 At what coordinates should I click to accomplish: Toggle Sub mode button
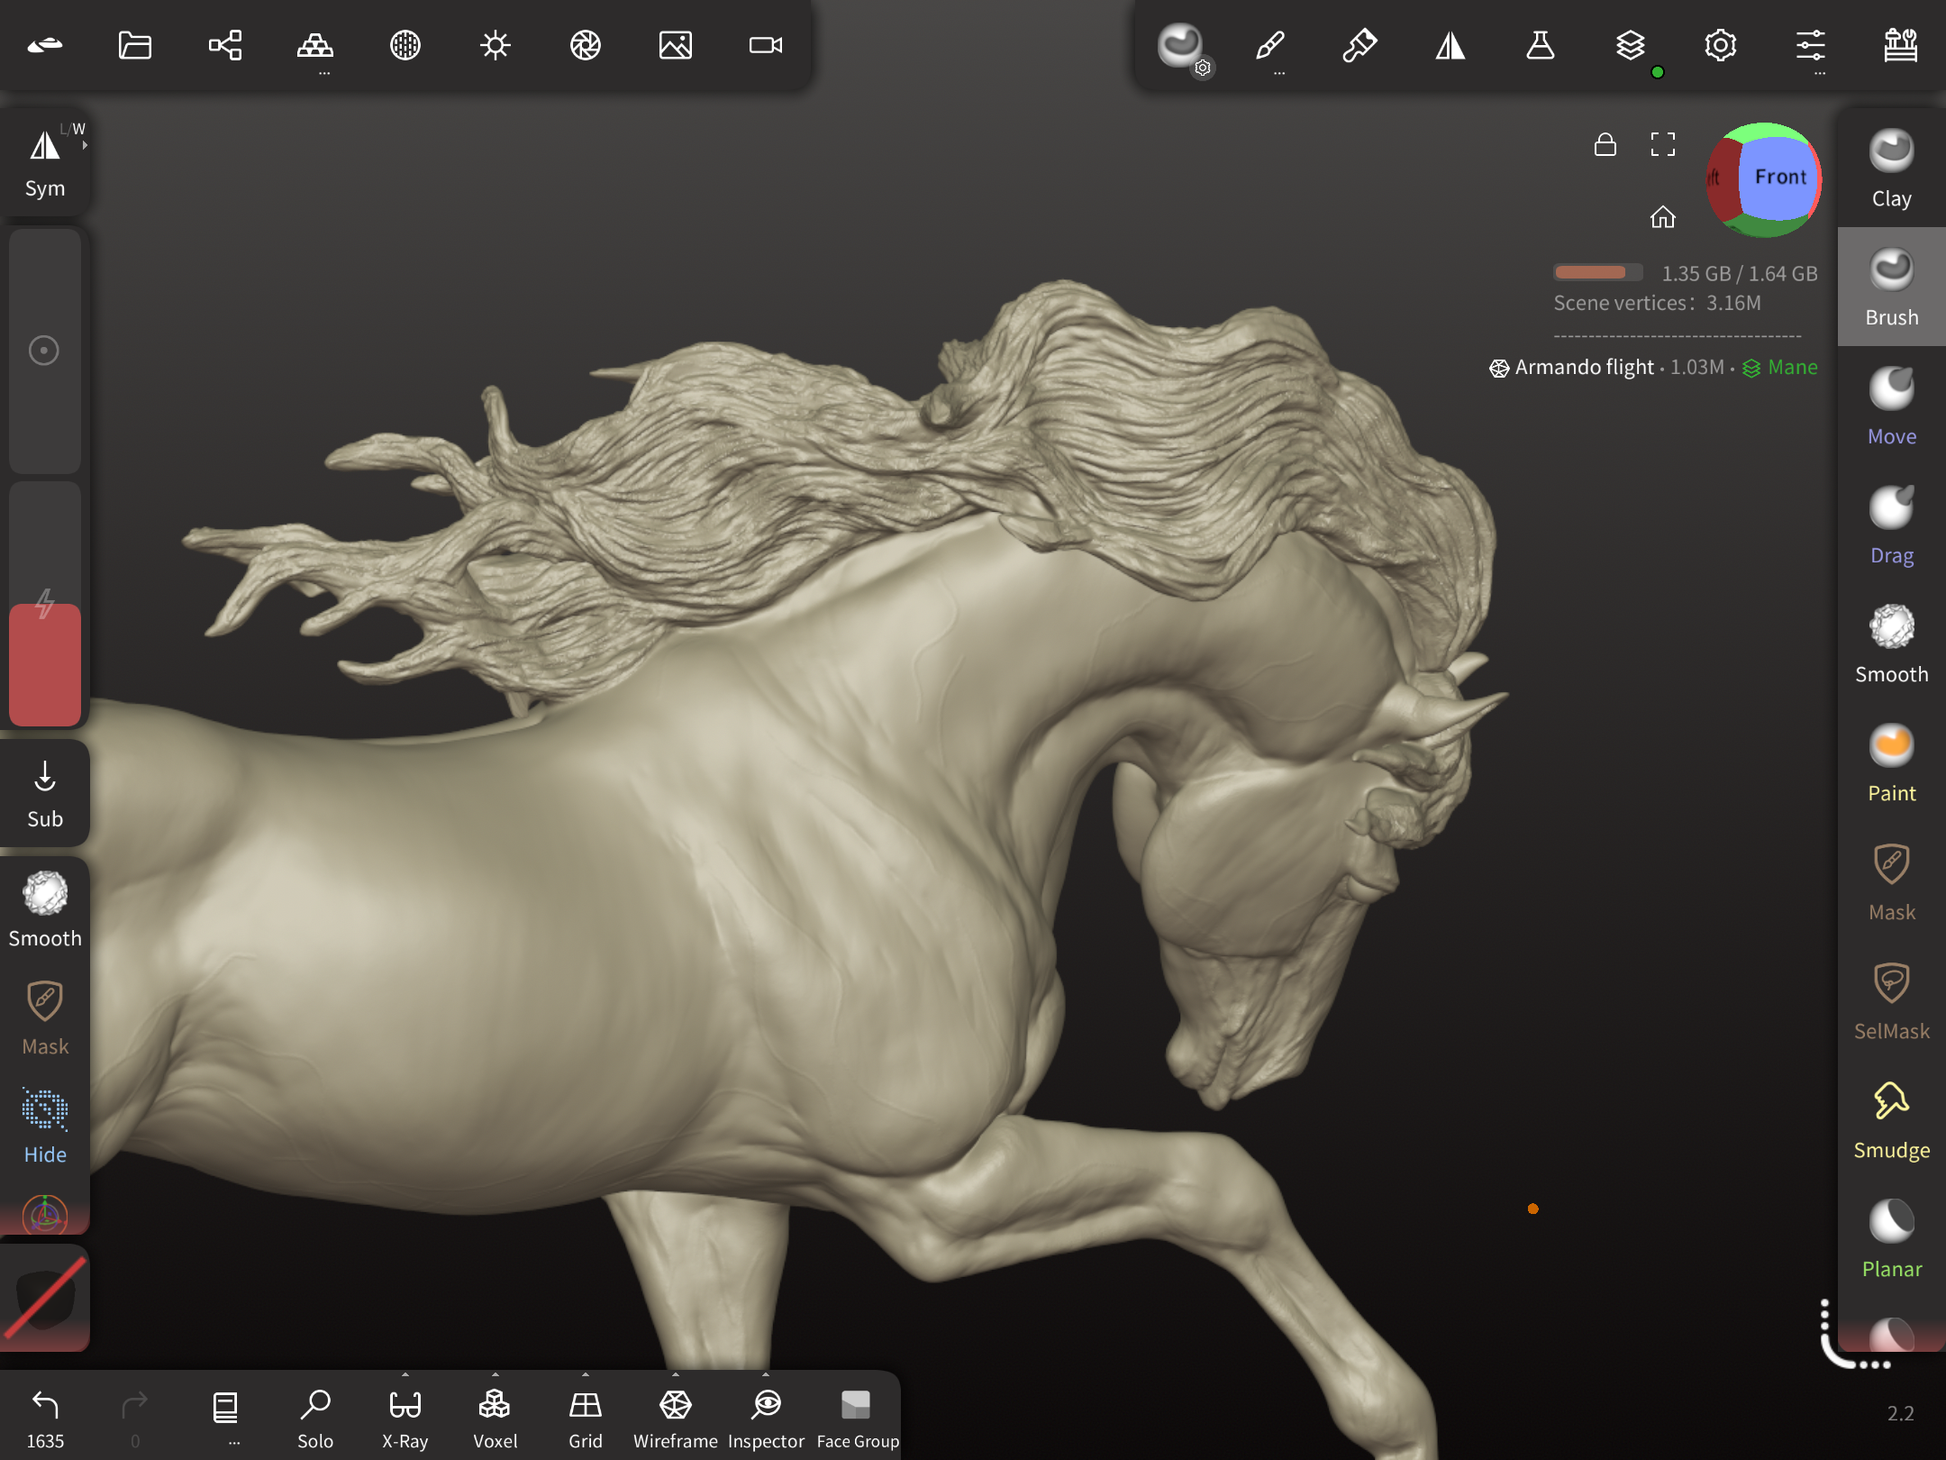(x=45, y=793)
